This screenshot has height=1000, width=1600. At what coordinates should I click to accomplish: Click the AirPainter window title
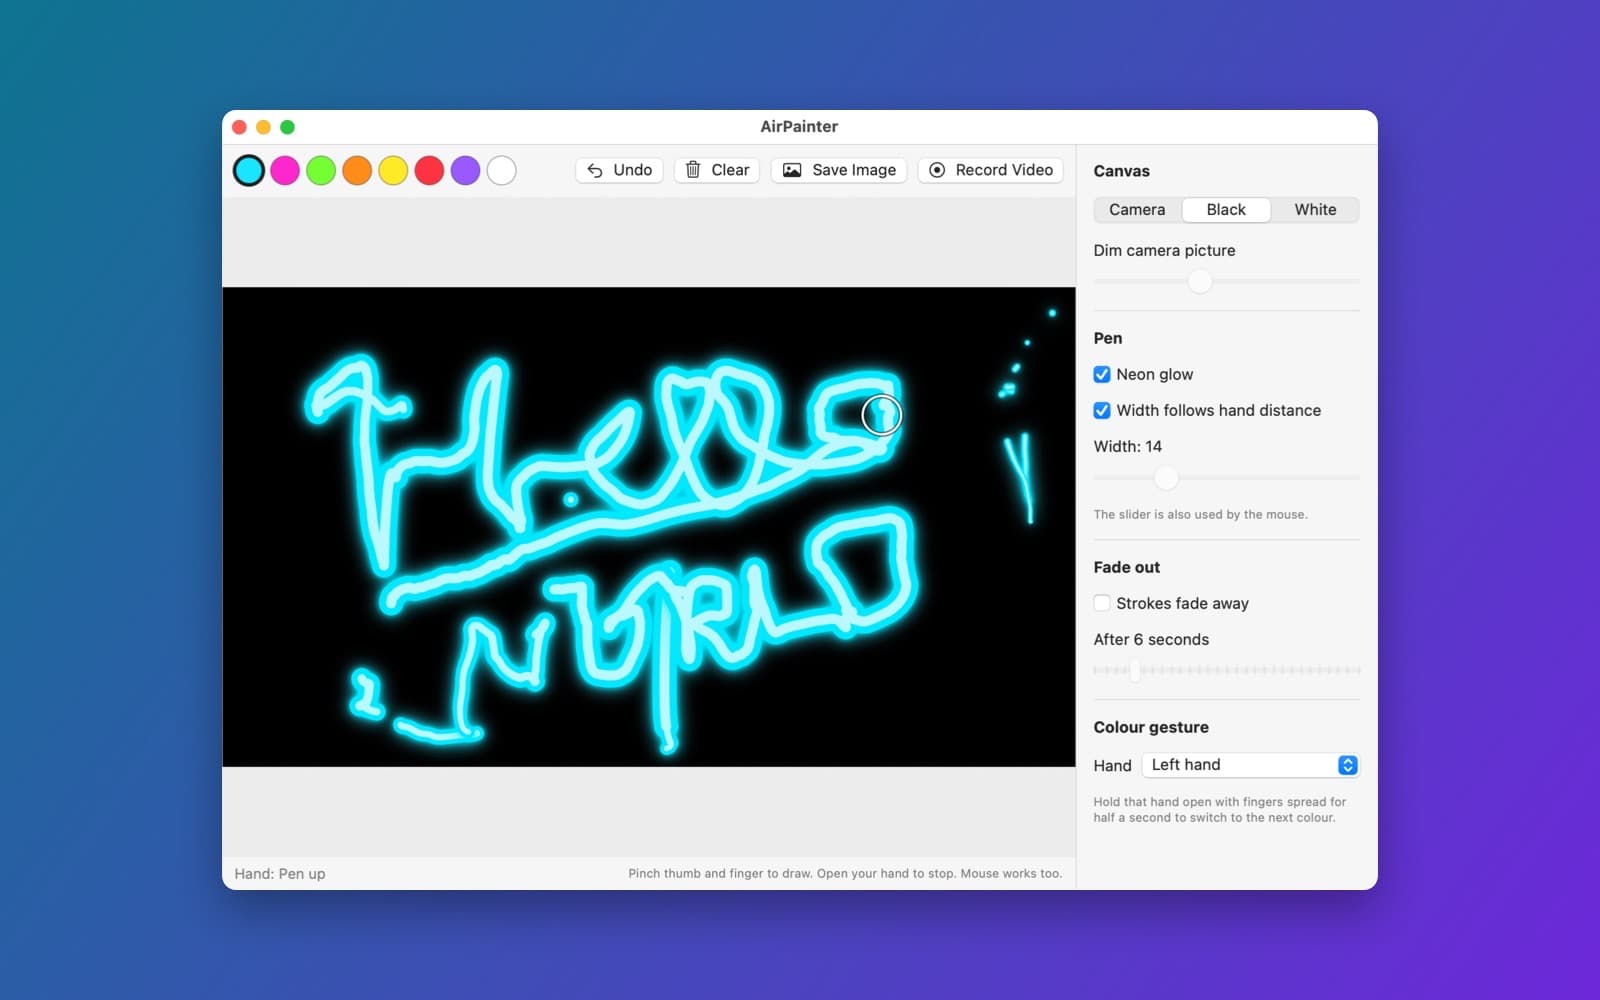(x=799, y=126)
